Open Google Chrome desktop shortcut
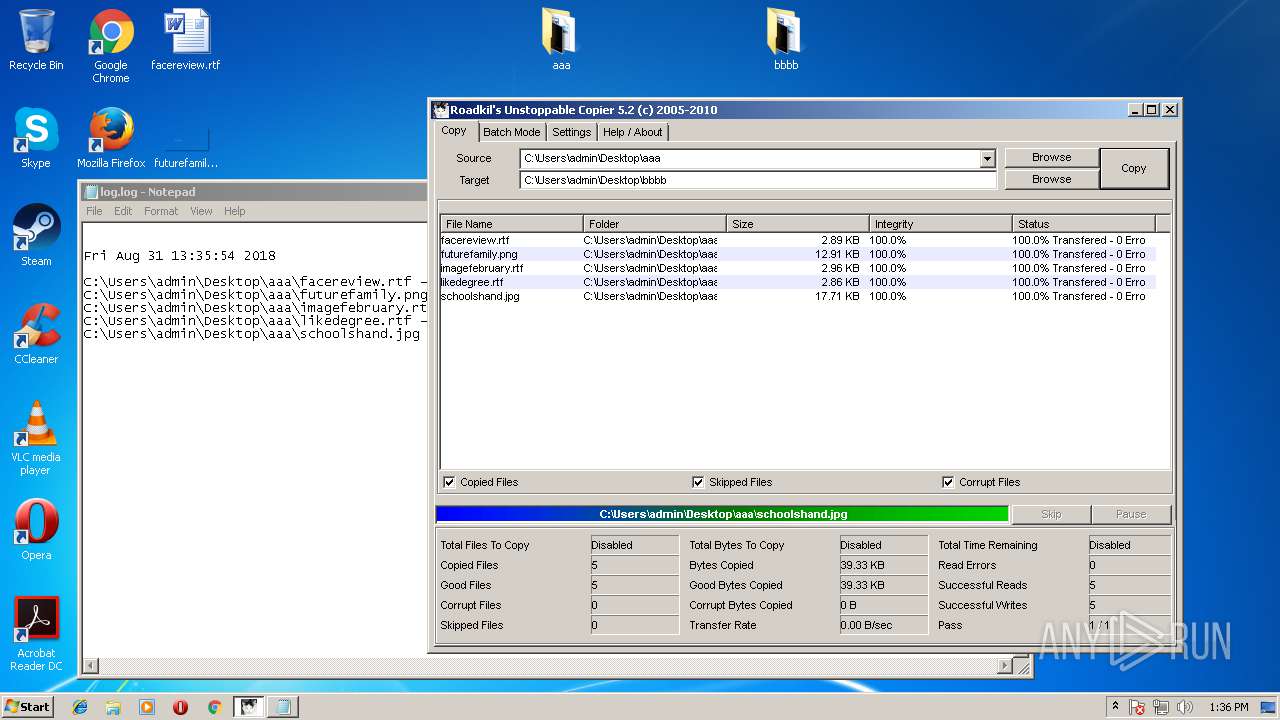The width and height of the screenshot is (1280, 720). [111, 46]
